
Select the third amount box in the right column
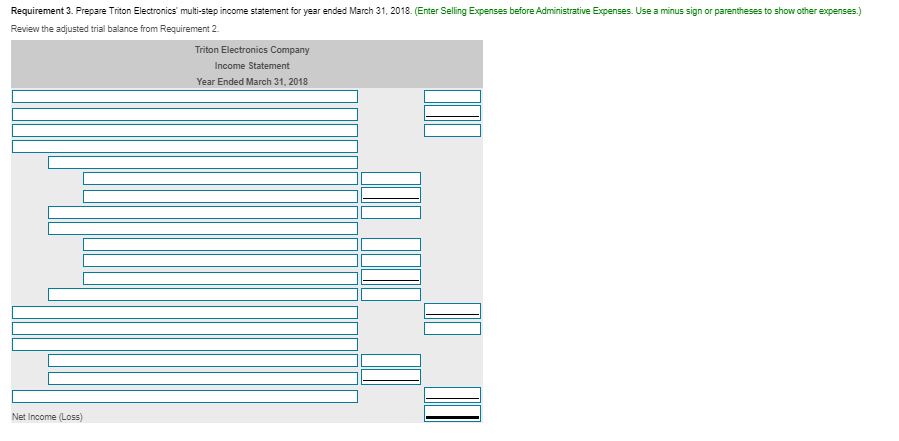[x=452, y=131]
